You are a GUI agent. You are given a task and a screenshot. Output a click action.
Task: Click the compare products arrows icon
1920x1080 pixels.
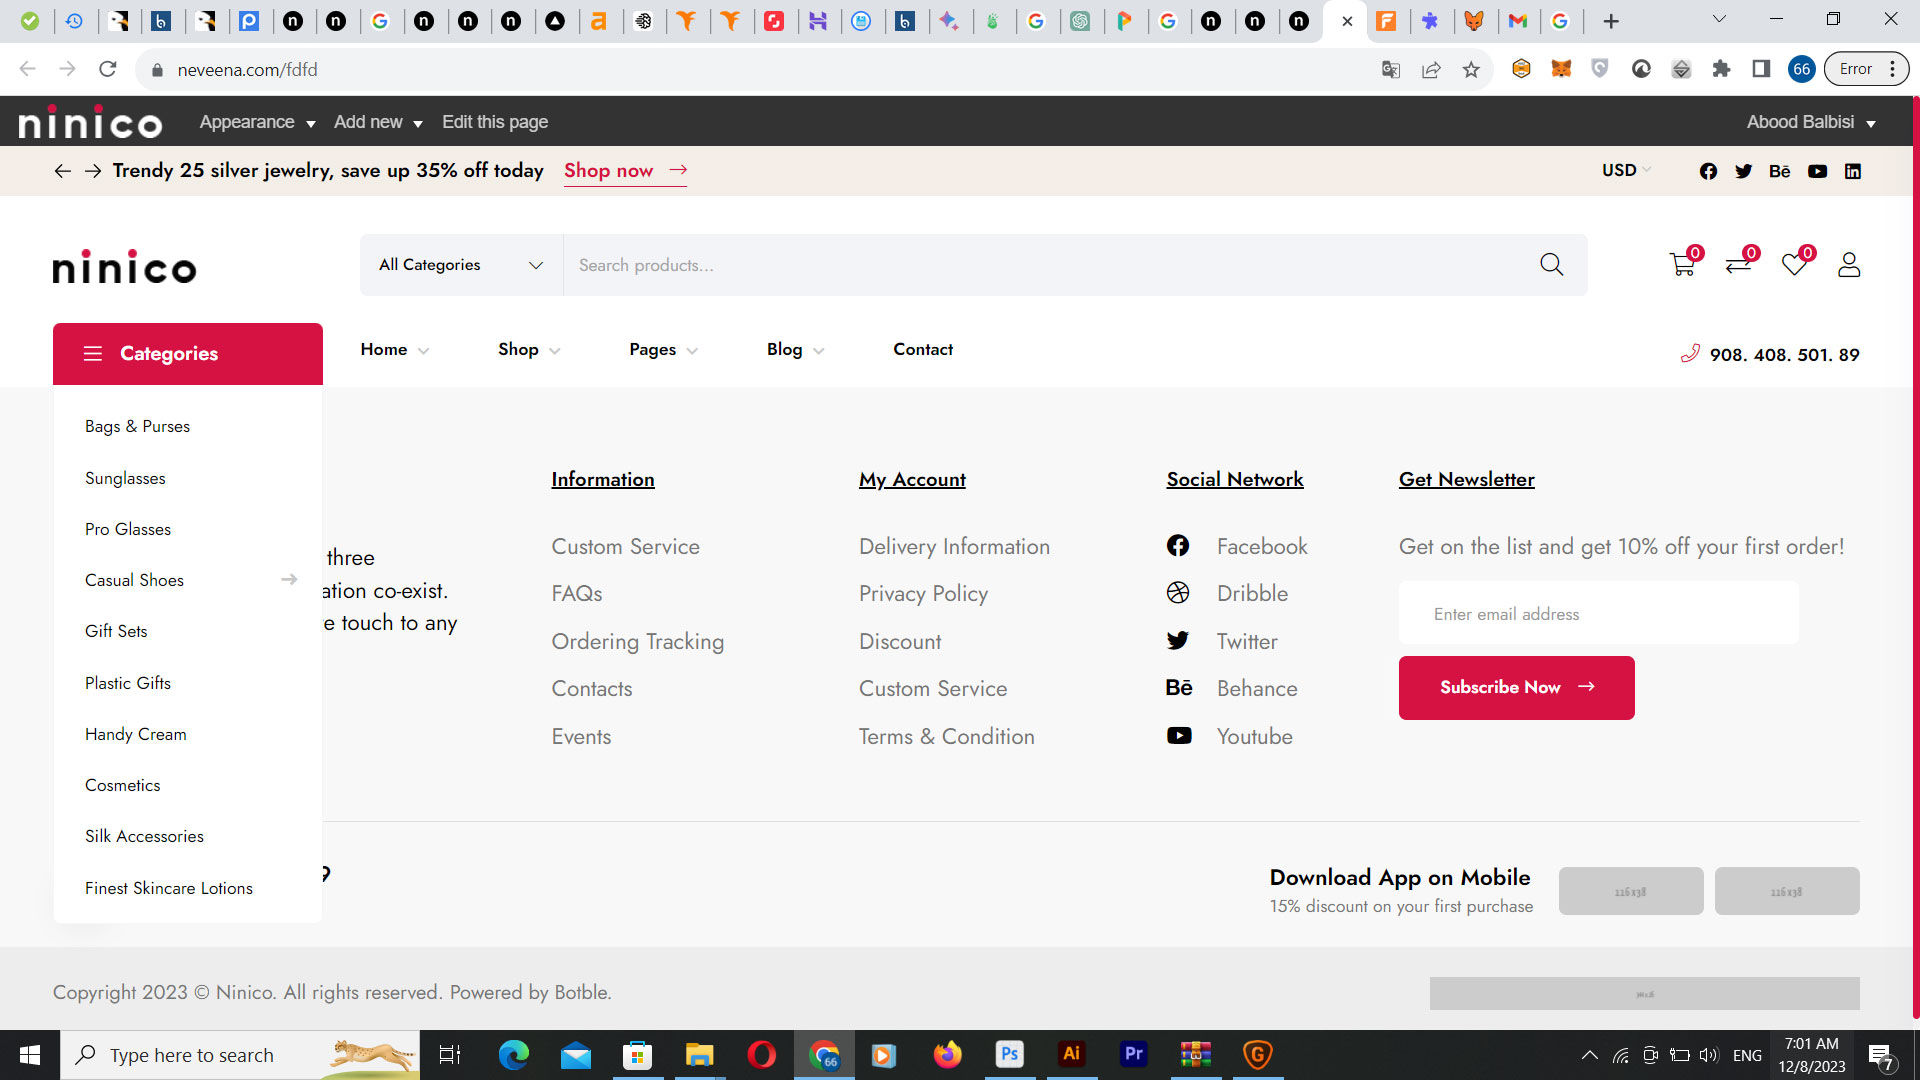(x=1738, y=265)
